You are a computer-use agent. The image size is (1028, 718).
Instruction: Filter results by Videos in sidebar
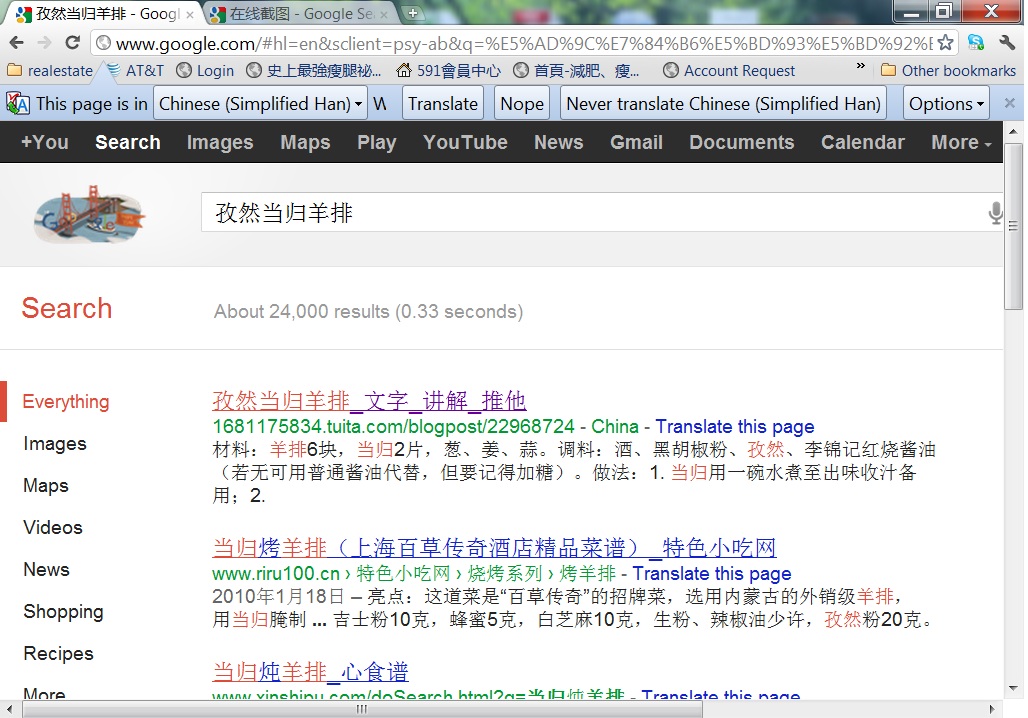(x=52, y=528)
